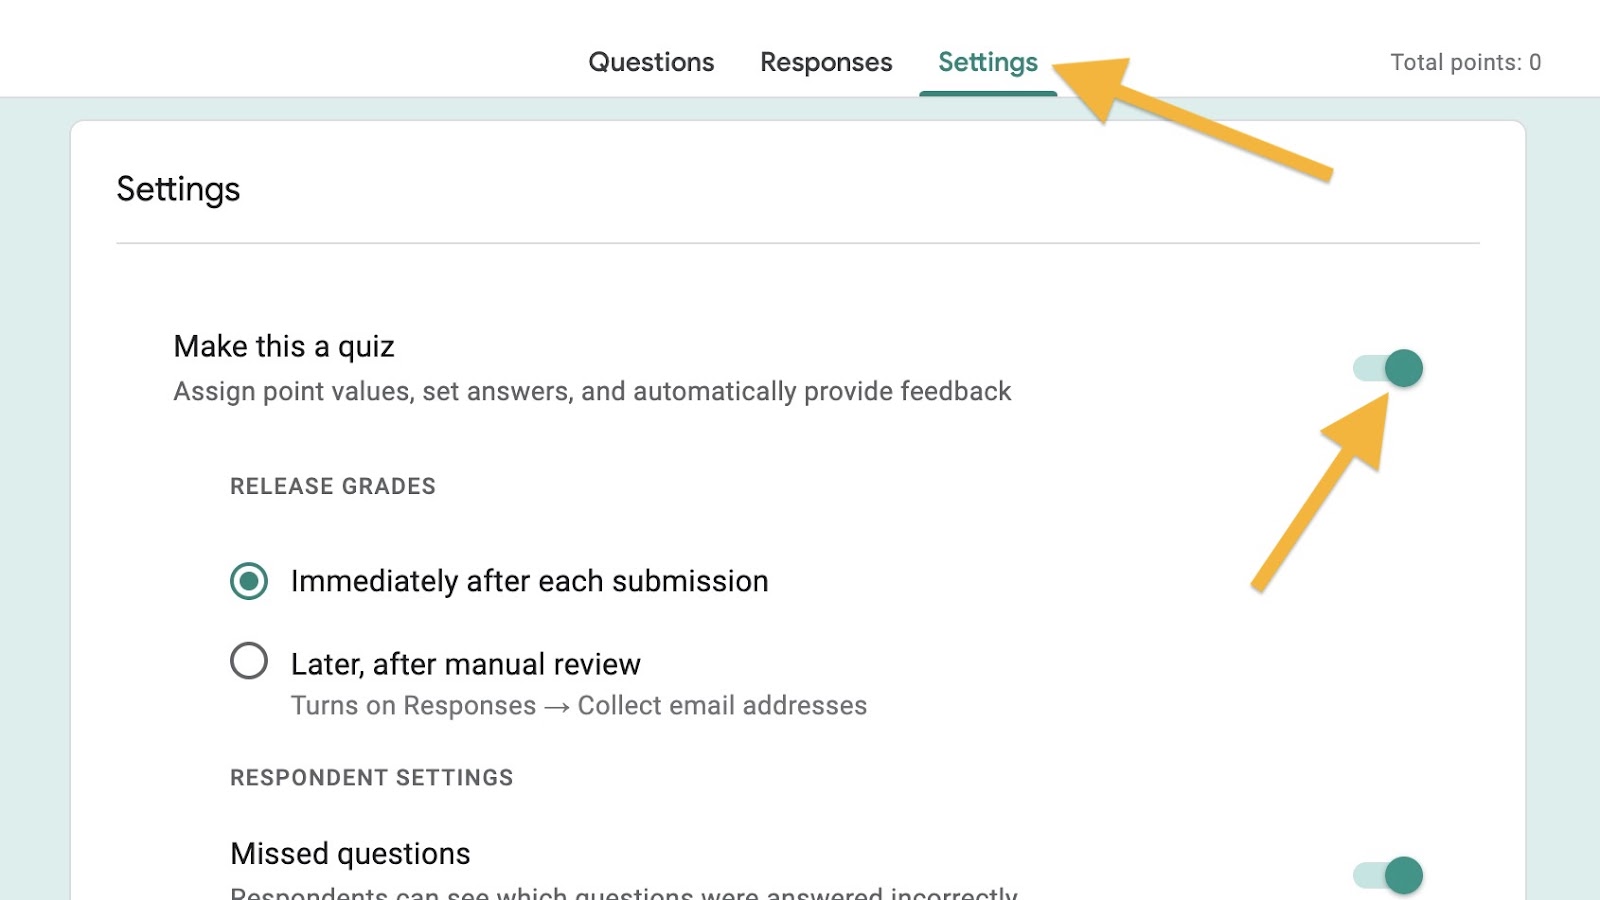The width and height of the screenshot is (1600, 900).
Task: Click the Missed questions label
Action: click(350, 853)
